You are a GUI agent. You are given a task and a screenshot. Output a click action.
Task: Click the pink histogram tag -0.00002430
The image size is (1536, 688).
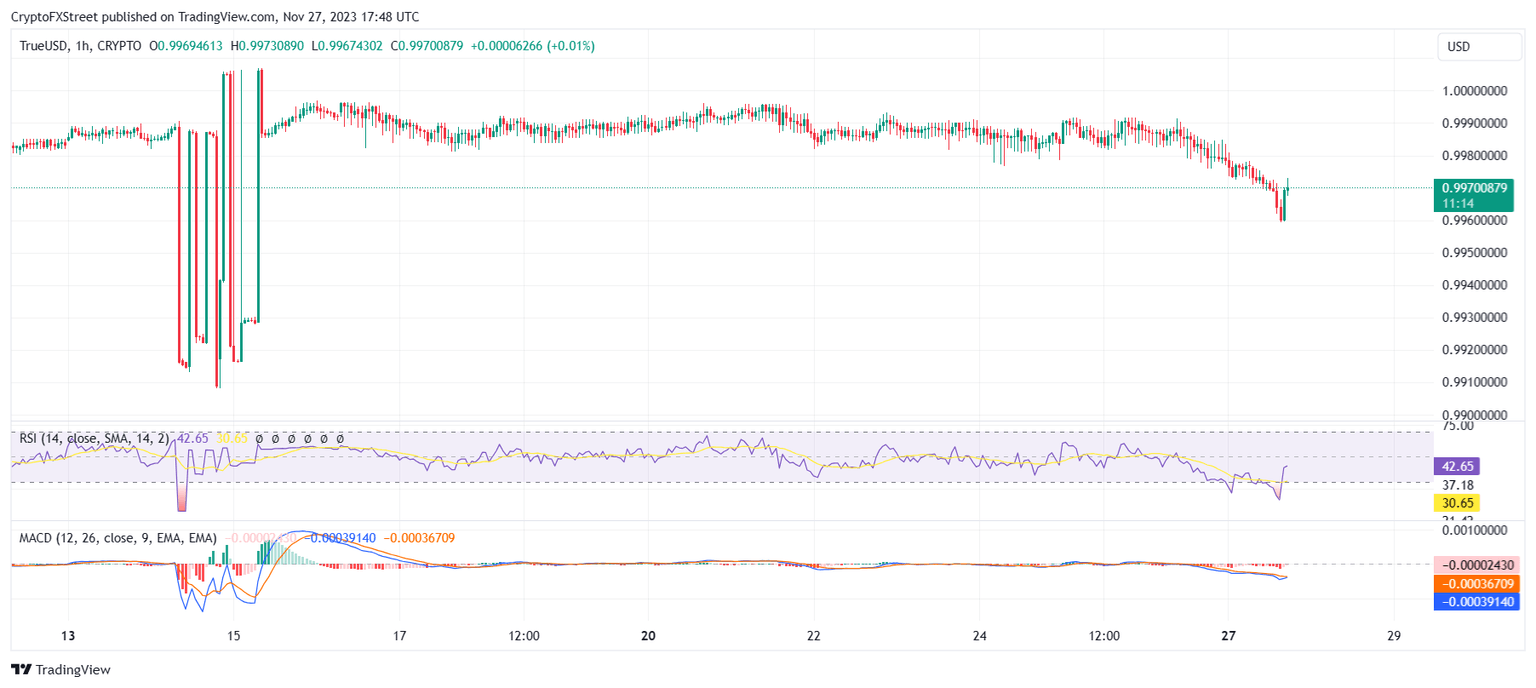click(x=1475, y=565)
